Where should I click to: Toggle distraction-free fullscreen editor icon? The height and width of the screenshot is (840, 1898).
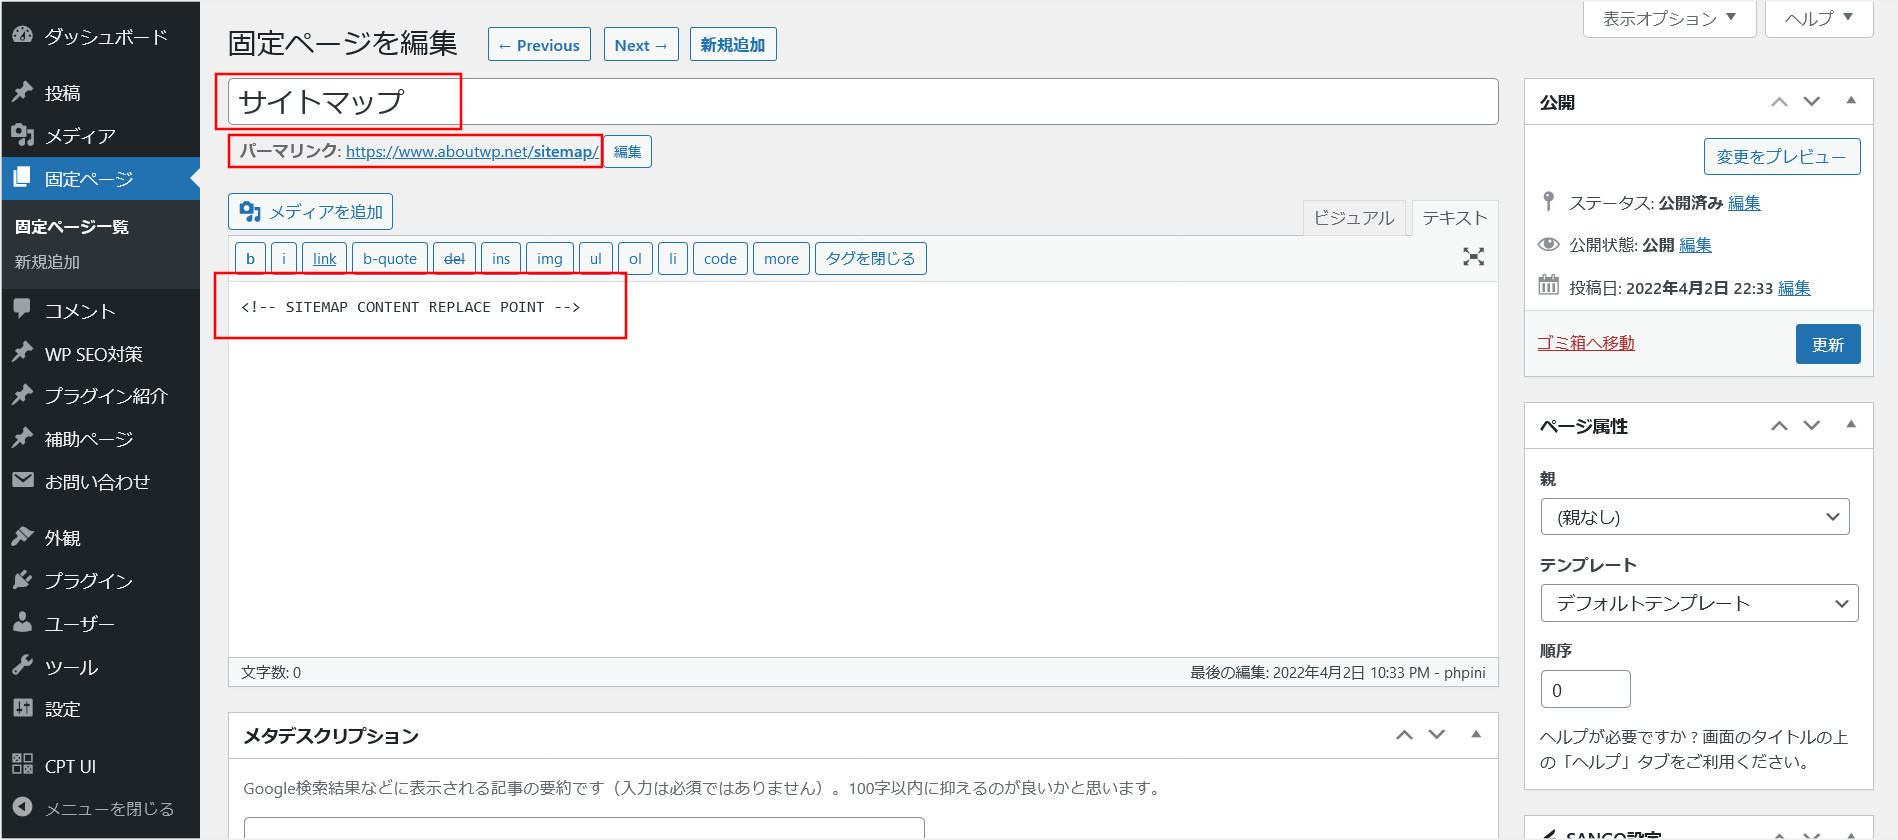[x=1473, y=257]
